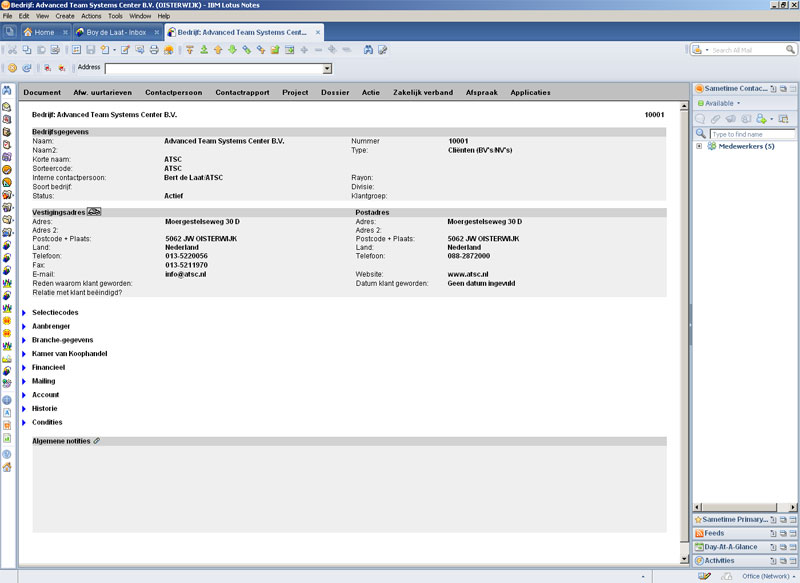This screenshot has width=800, height=583.
Task: Click the Zakelijk verband action button
Action: coord(423,92)
